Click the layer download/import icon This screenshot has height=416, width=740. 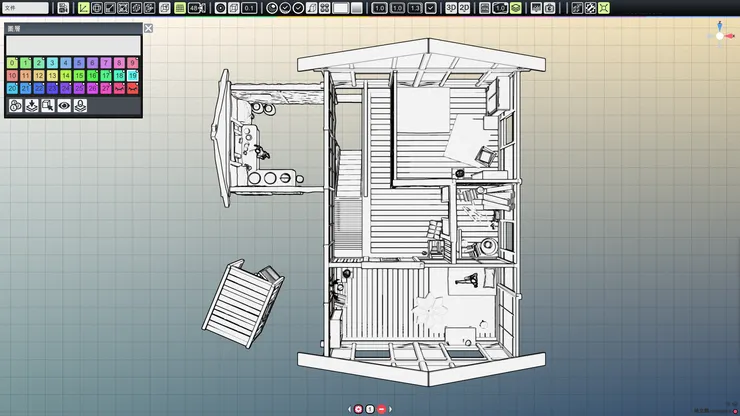coord(32,105)
